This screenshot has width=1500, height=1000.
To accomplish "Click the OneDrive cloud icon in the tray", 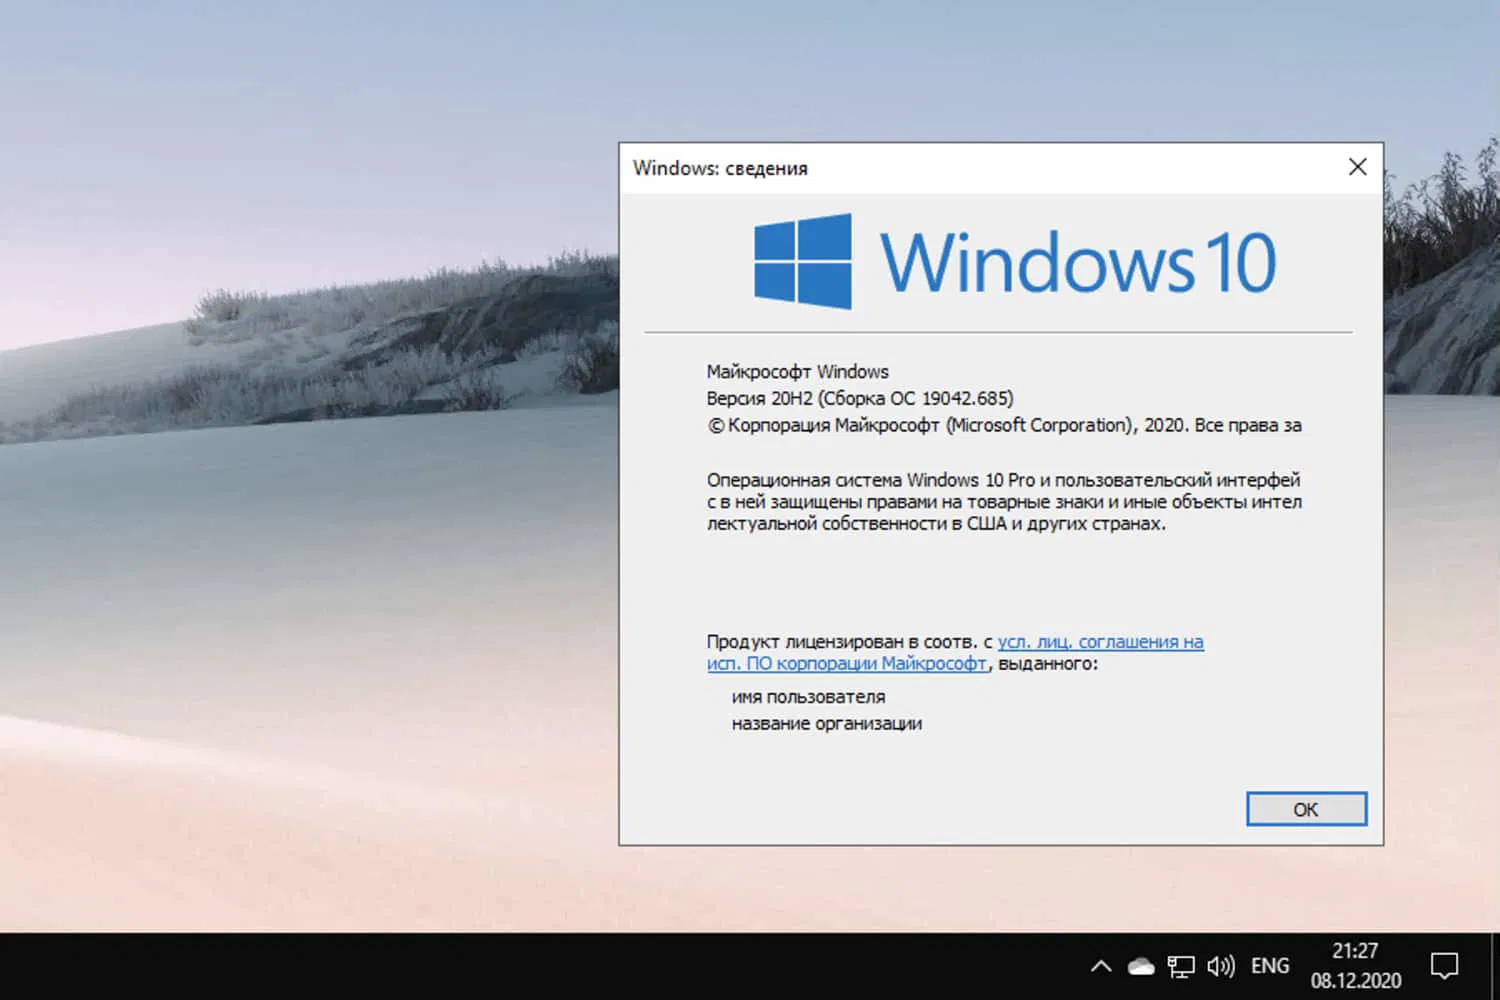I will tap(1139, 965).
